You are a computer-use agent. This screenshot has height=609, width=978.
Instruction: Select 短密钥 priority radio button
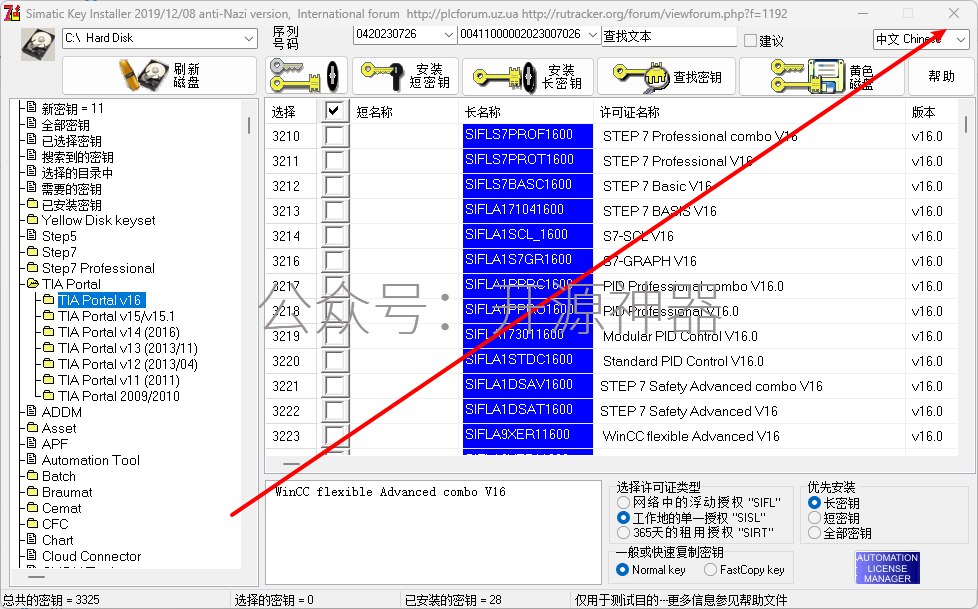pos(814,517)
